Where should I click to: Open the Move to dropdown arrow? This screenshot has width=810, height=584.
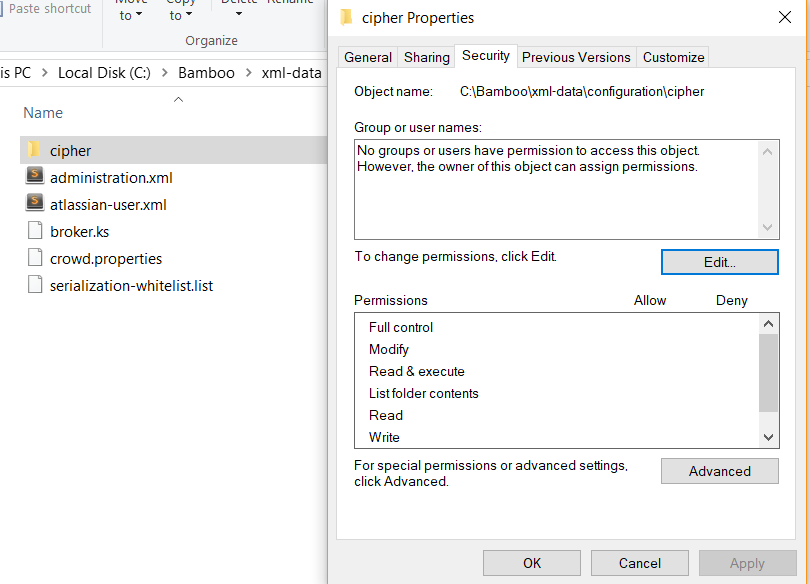[139, 14]
